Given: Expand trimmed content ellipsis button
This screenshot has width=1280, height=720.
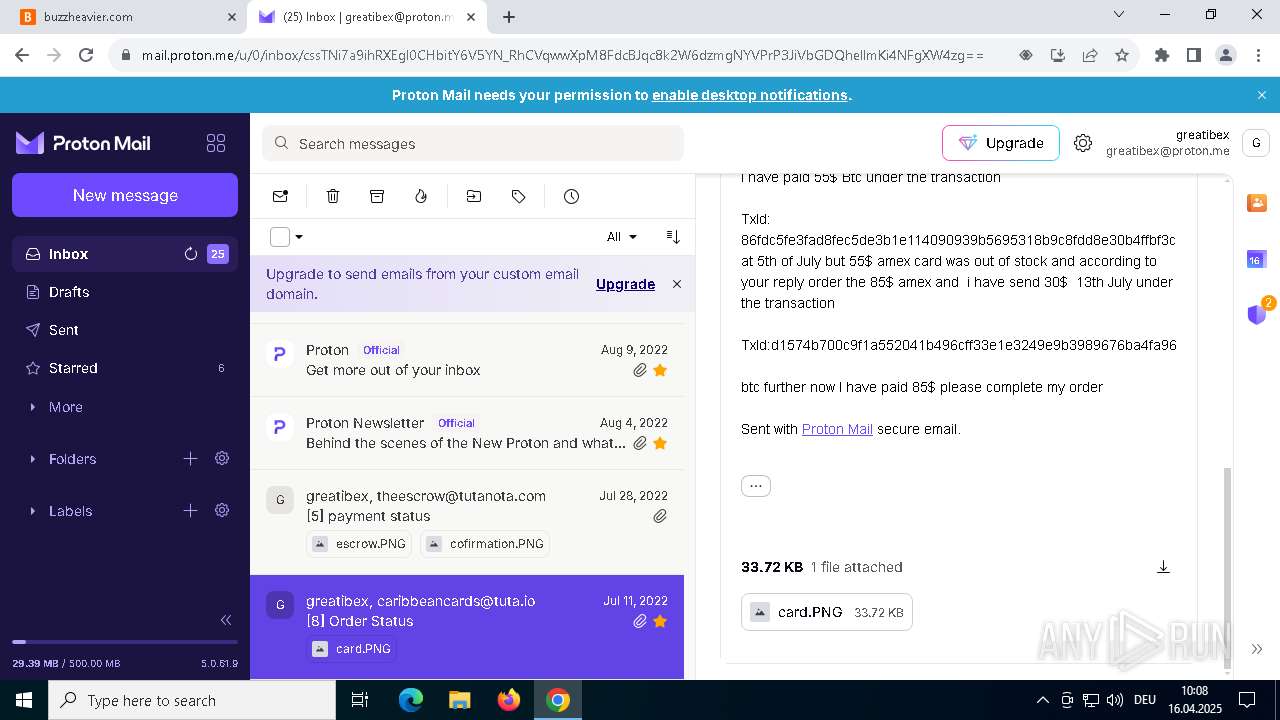Looking at the screenshot, I should (x=756, y=486).
